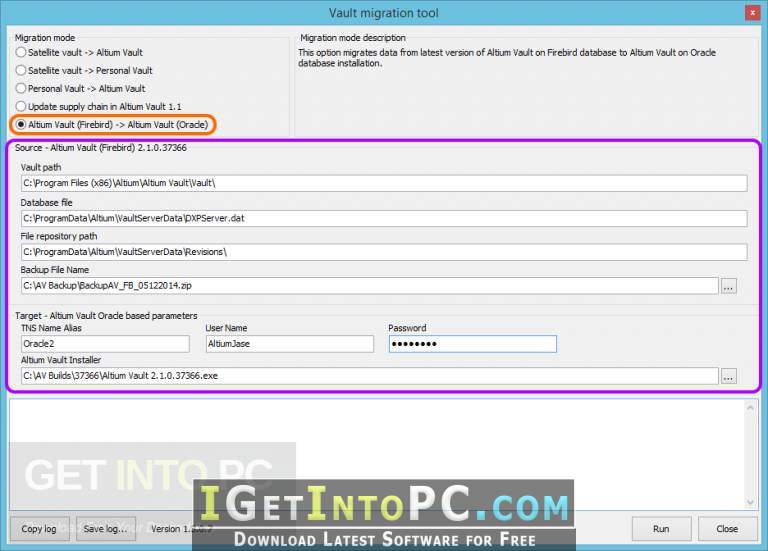The image size is (768, 551).
Task: Click the Target - Altium Vault Oracle based parameters label
Action: [106, 316]
